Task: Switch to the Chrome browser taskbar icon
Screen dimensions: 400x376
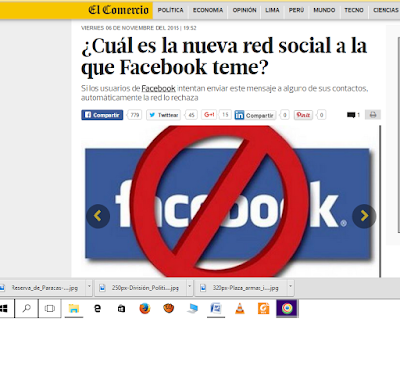Action: [x=287, y=309]
